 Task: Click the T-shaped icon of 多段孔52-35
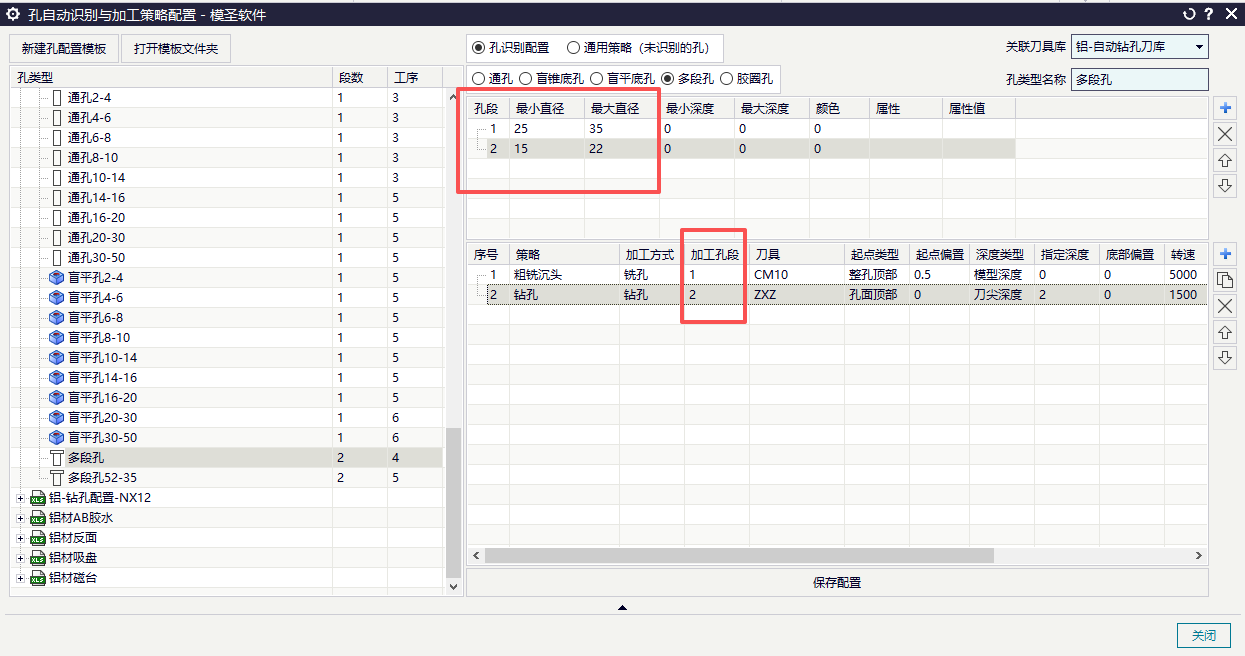click(x=57, y=477)
